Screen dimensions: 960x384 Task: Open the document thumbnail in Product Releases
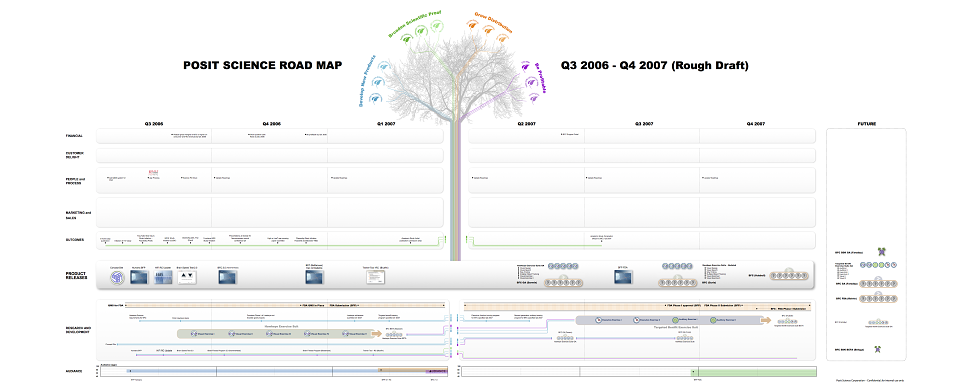click(x=375, y=277)
